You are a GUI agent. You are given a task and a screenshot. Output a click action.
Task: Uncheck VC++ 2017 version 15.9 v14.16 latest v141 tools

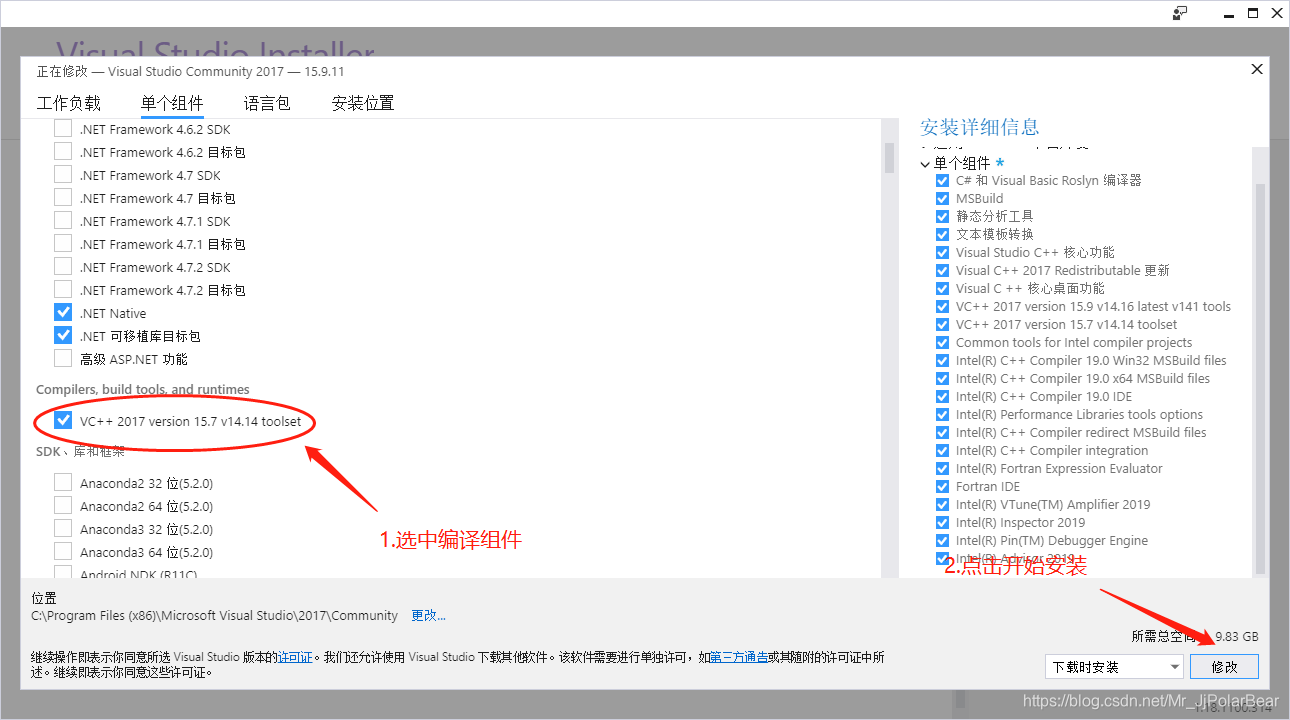[x=942, y=307]
